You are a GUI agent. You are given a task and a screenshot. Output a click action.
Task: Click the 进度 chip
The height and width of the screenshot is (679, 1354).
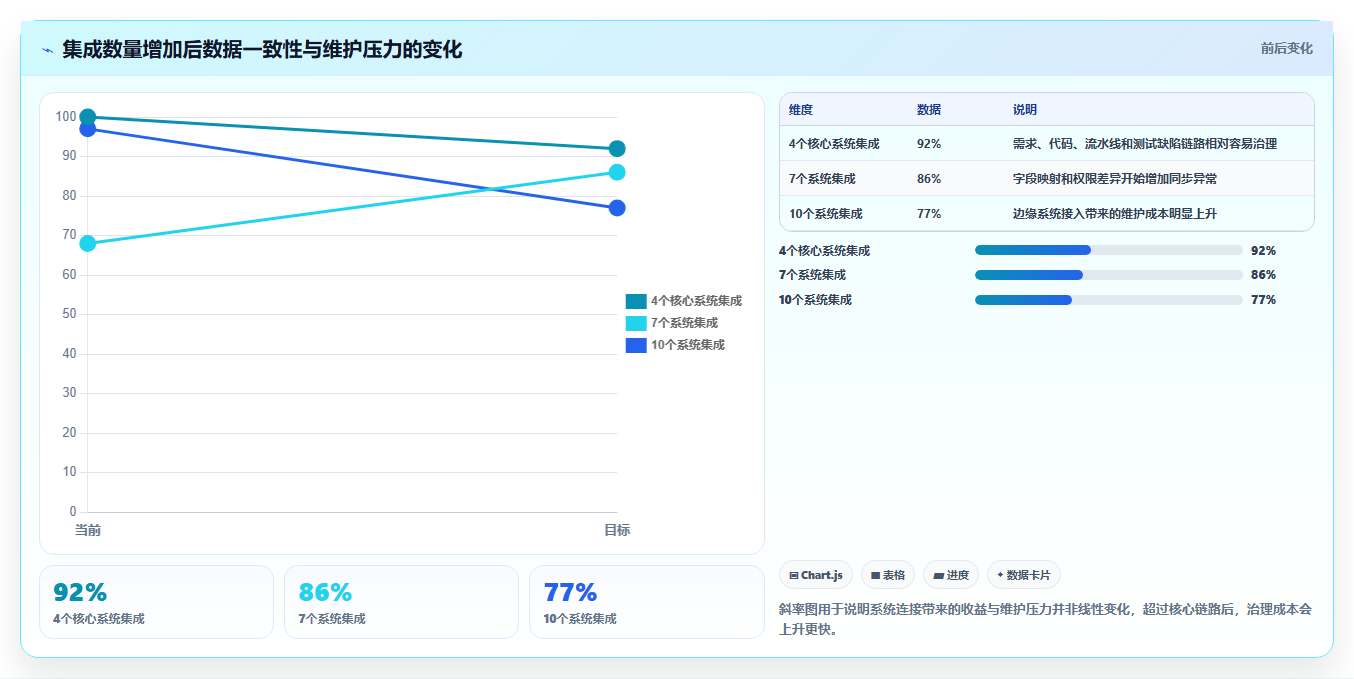point(951,575)
